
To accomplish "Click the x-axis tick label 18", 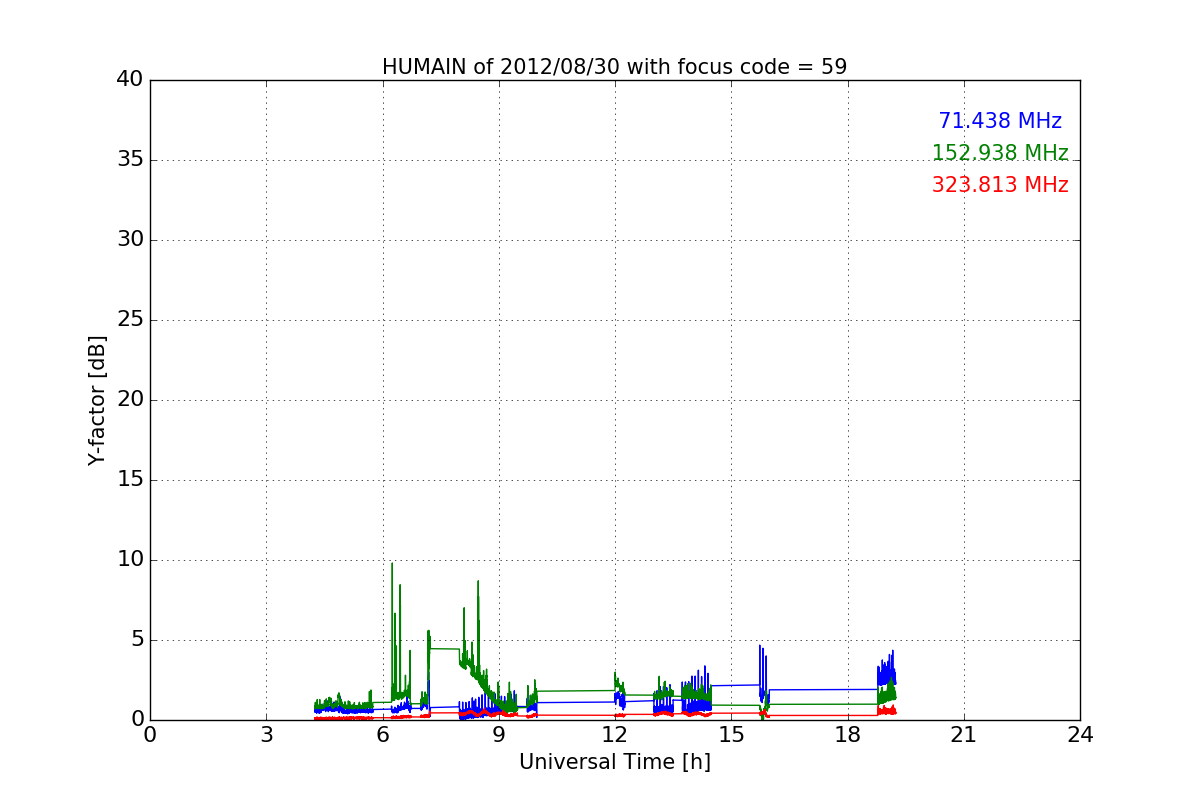I will click(x=847, y=735).
